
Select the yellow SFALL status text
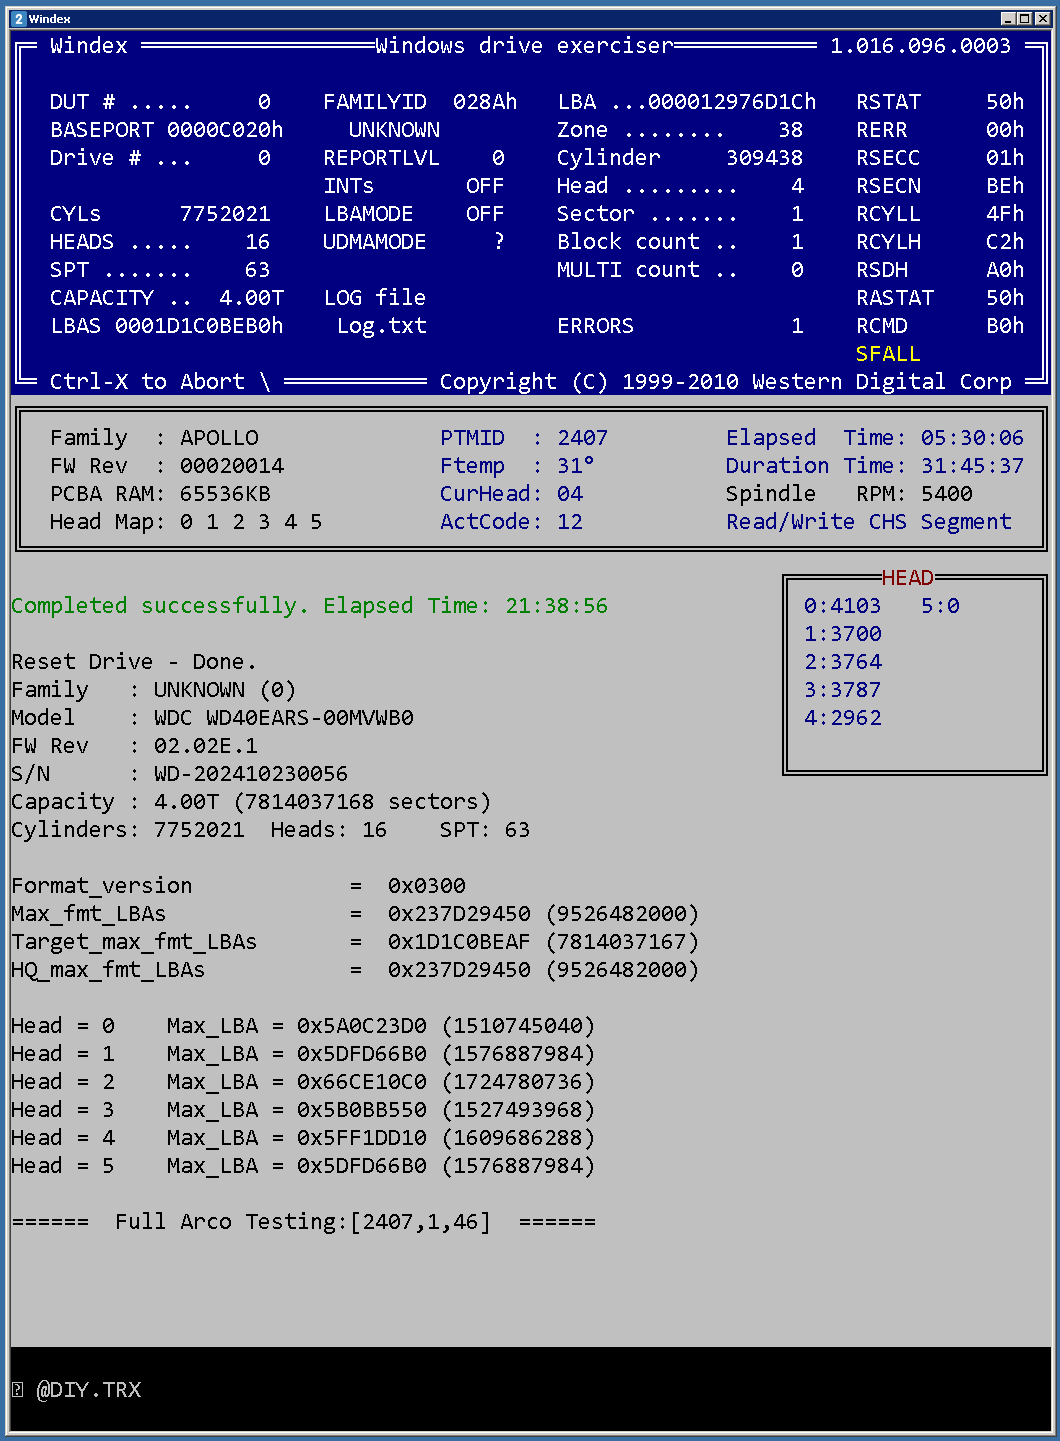coord(888,354)
